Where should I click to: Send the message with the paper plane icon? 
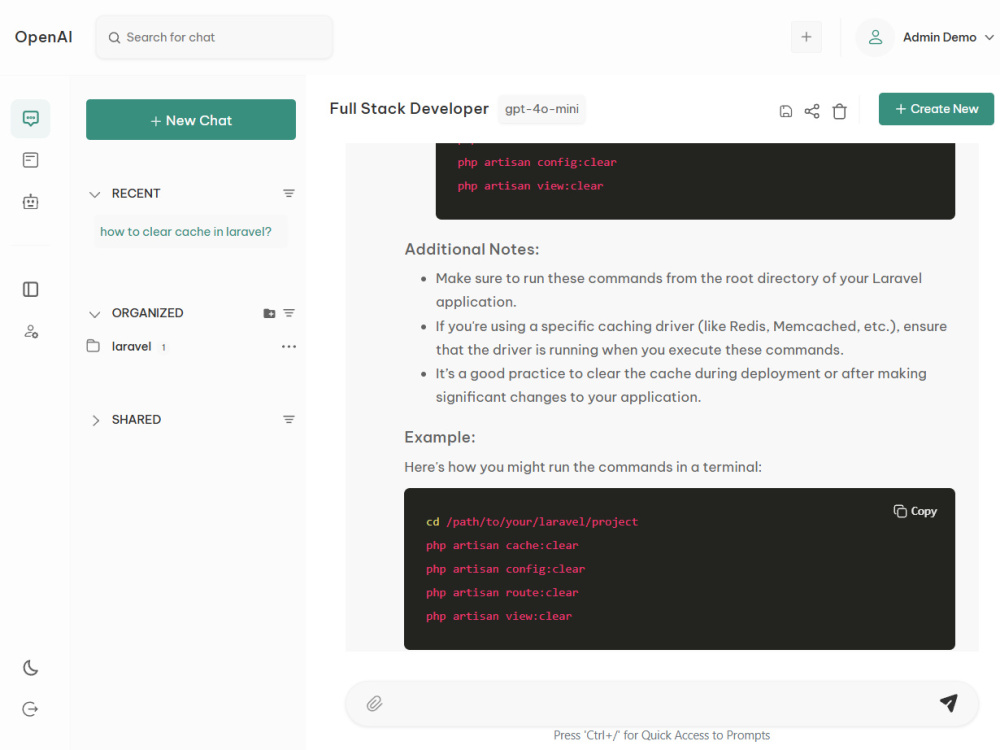coord(948,703)
